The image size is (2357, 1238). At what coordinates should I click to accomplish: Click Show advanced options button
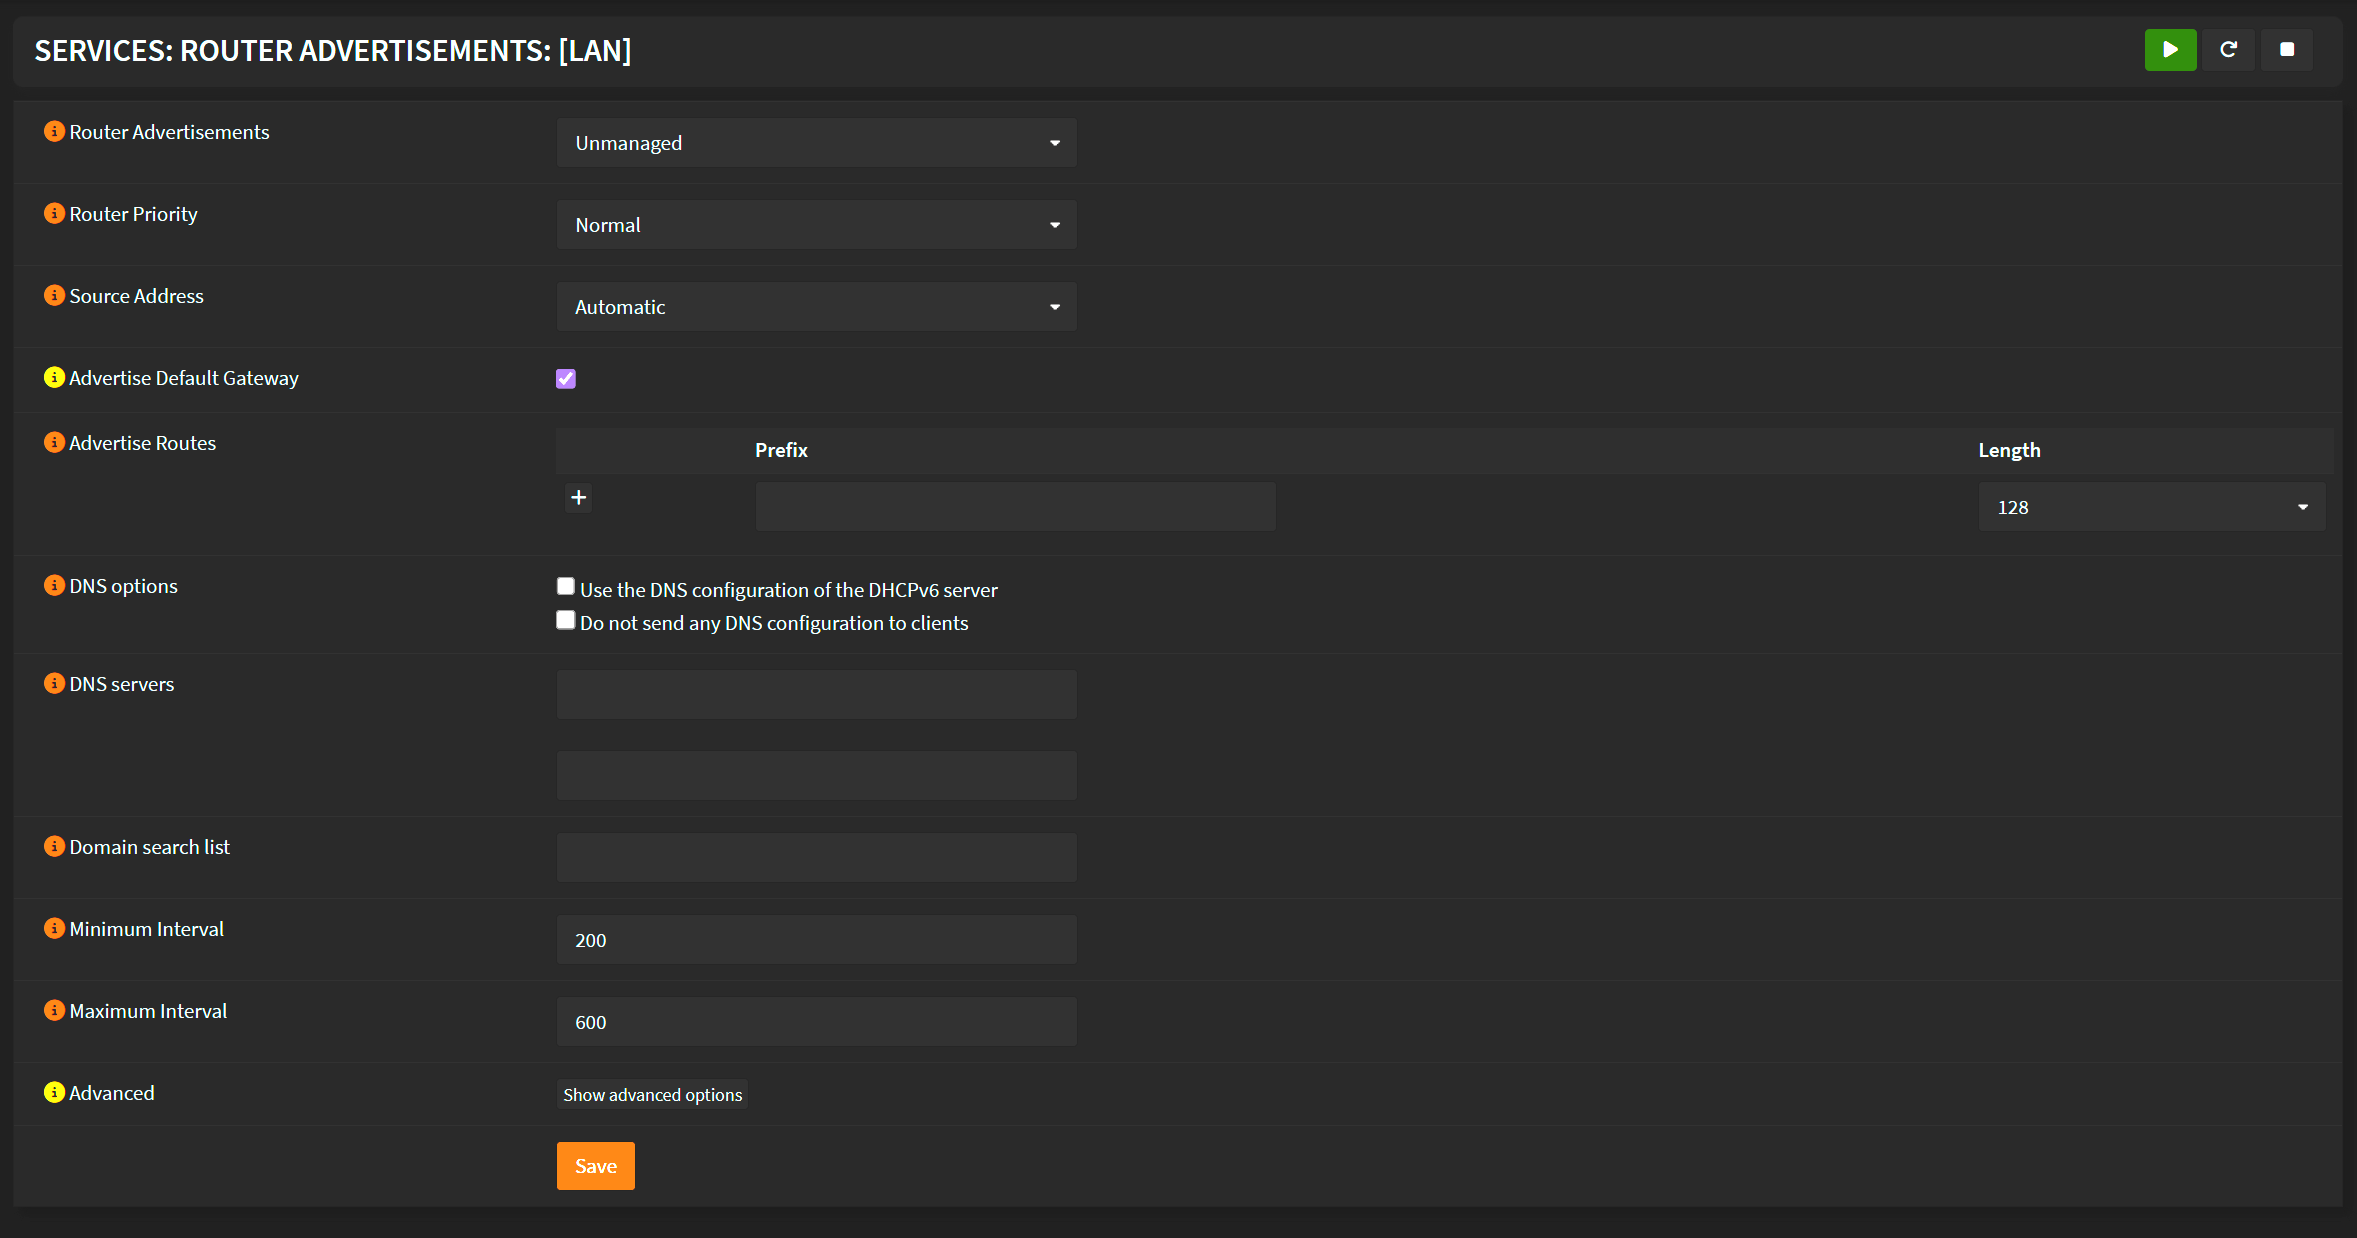click(x=652, y=1095)
